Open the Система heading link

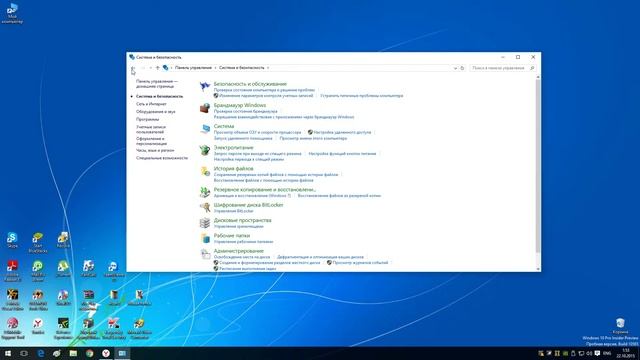point(224,126)
